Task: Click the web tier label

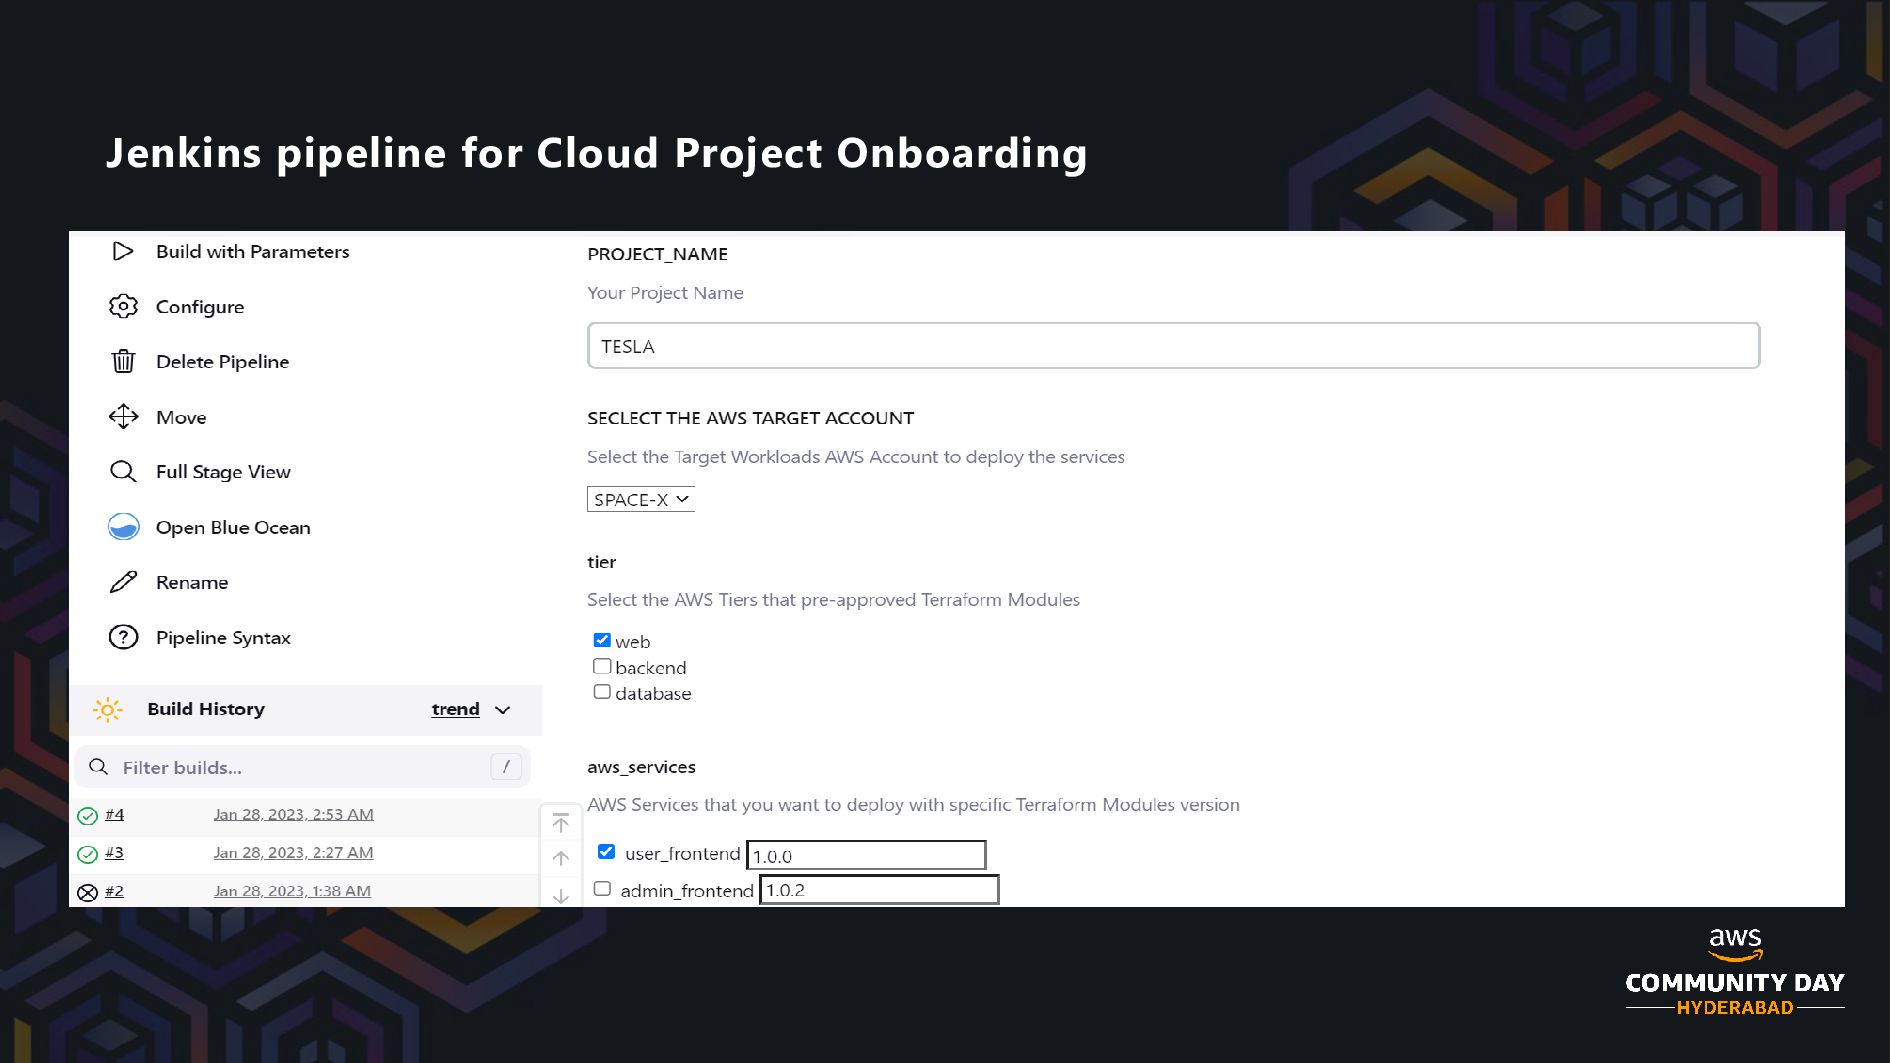Action: click(633, 642)
